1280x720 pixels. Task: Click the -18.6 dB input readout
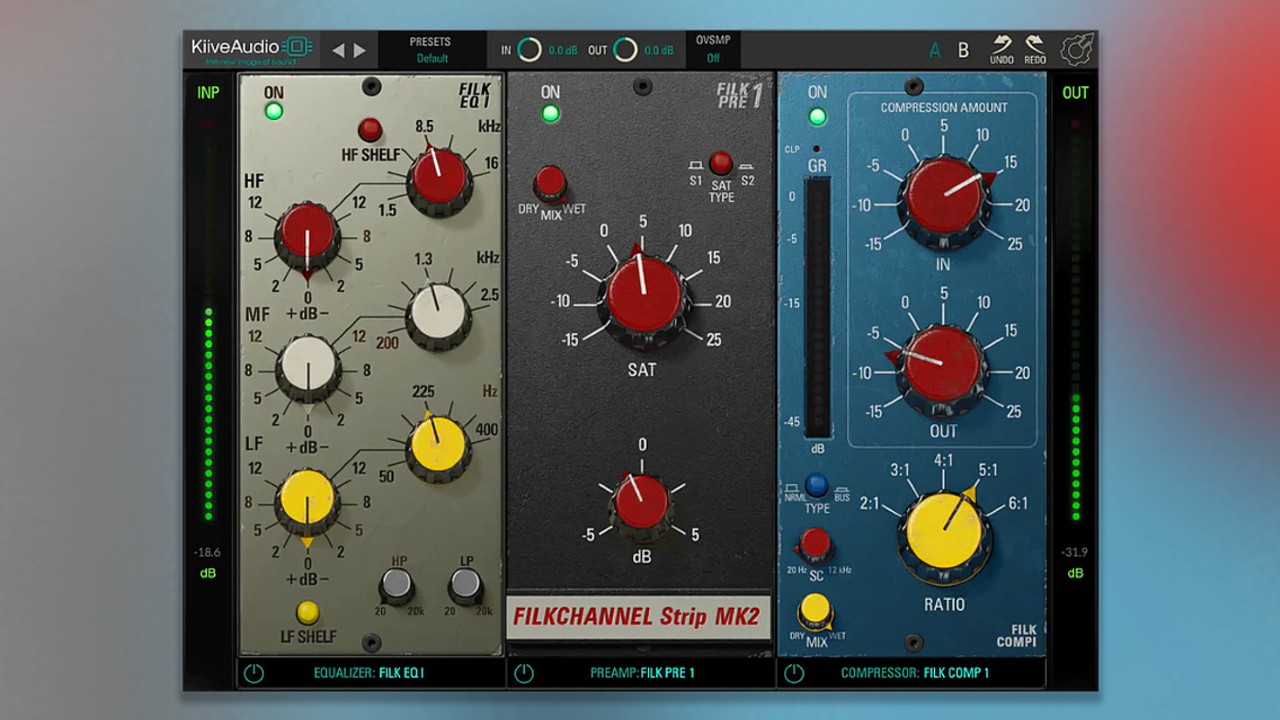click(x=208, y=552)
